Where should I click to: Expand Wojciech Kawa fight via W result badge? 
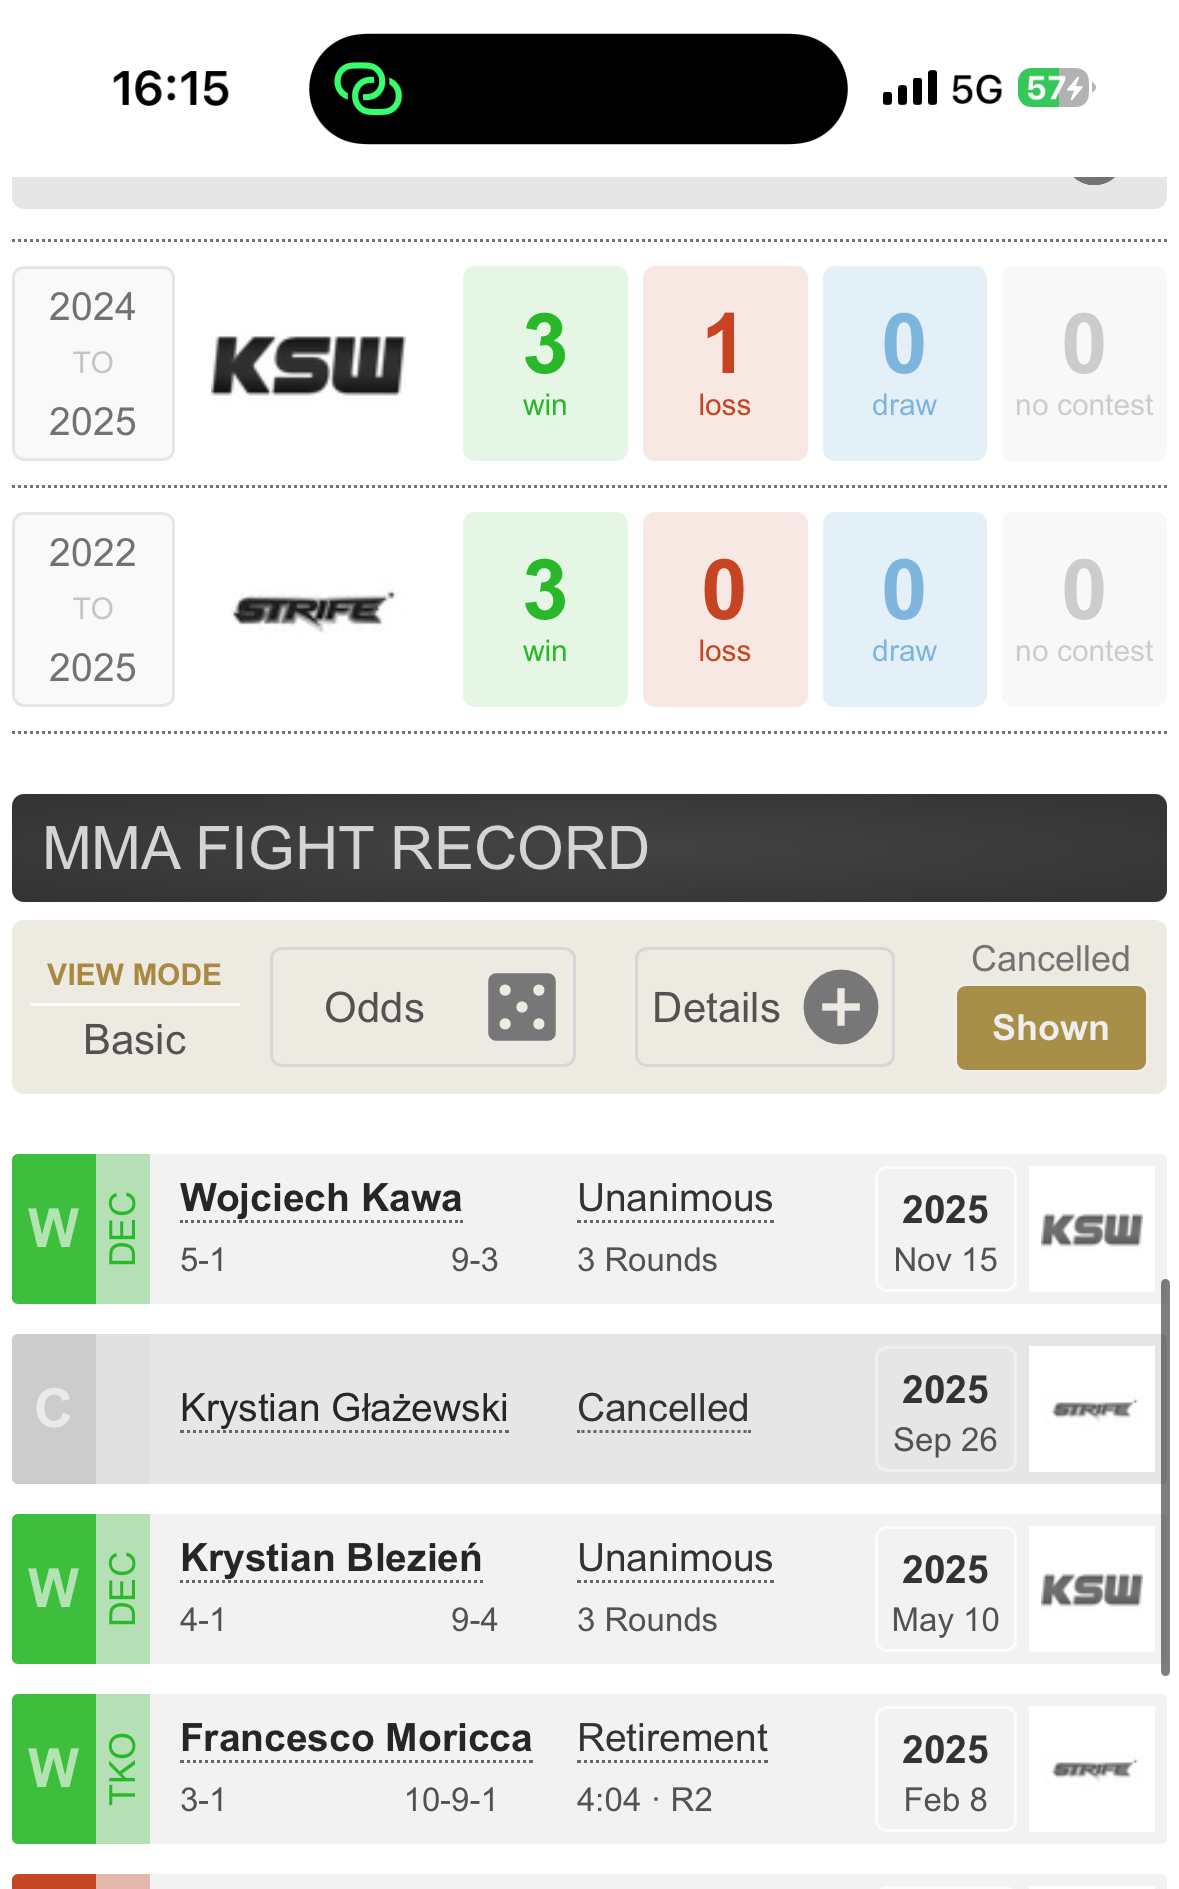coord(54,1229)
